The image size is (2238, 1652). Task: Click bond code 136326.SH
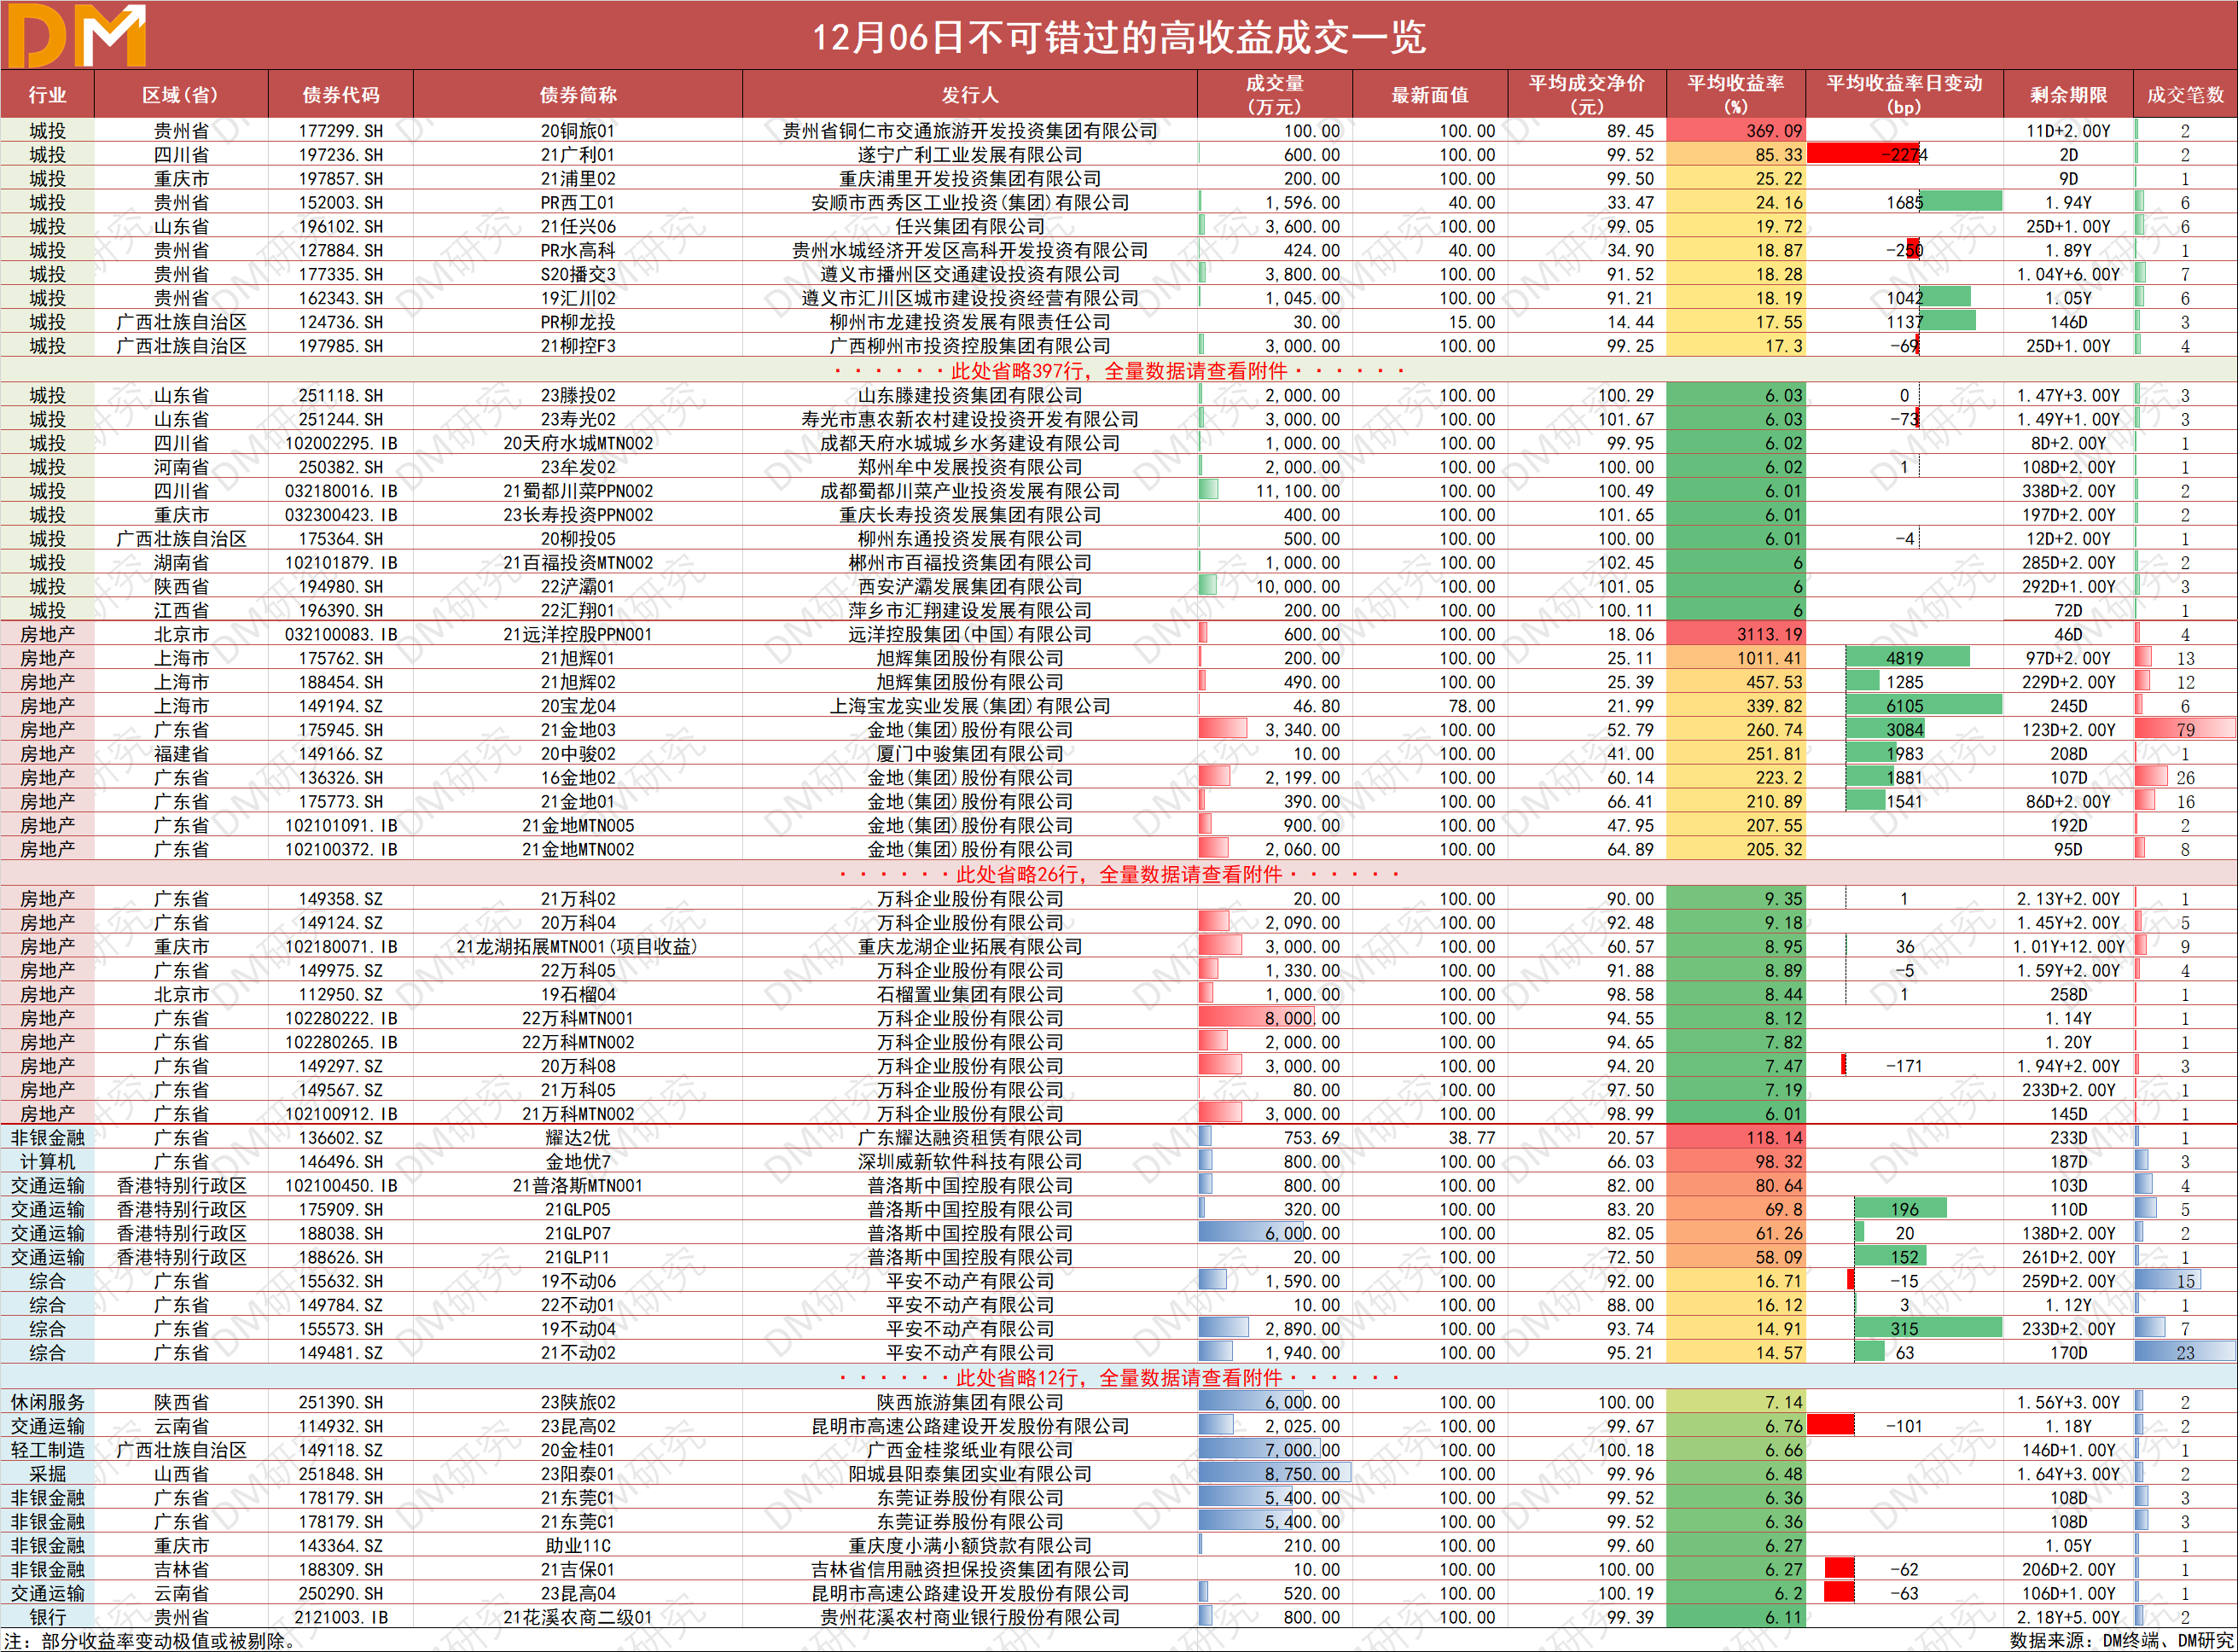coord(341,779)
